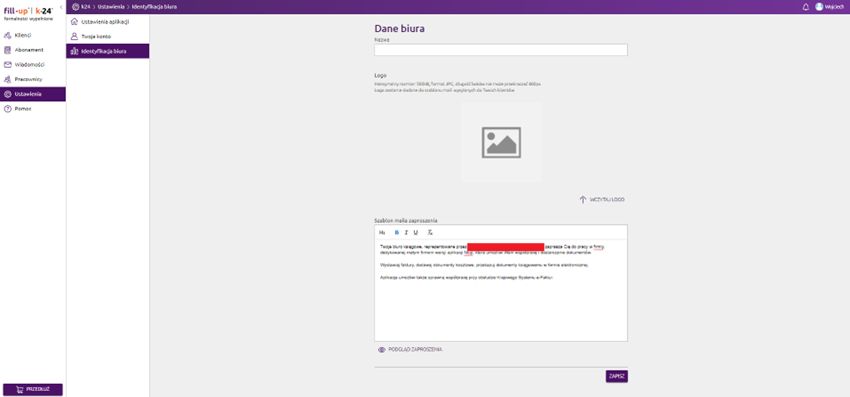This screenshot has height=397, width=850.
Task: Click the Szablon maila zaproszenia label
Action: point(405,221)
